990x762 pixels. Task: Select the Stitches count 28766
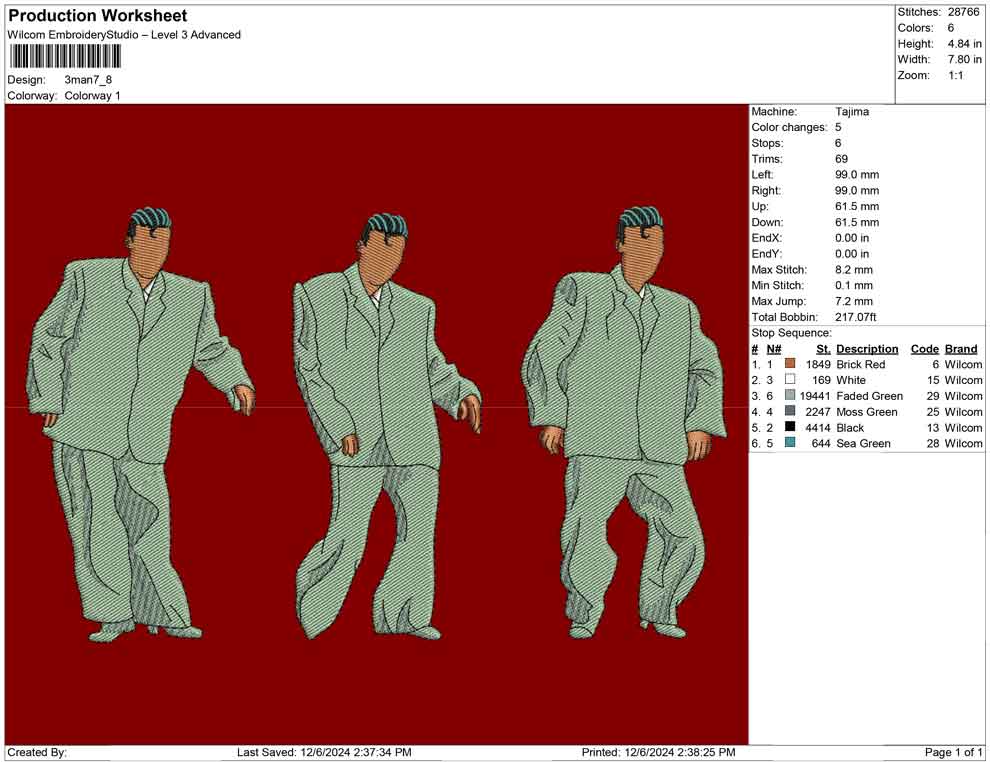coord(963,12)
